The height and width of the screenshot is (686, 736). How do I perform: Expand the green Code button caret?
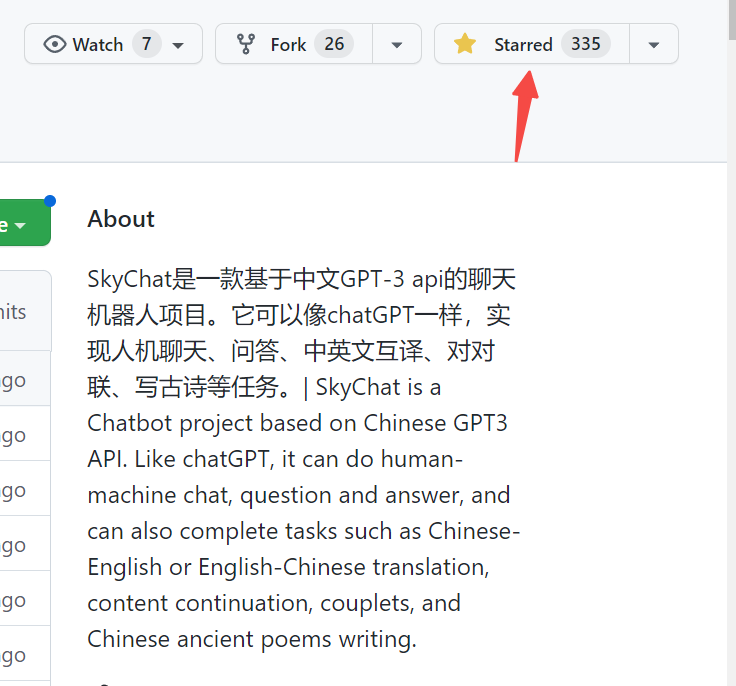[19, 226]
